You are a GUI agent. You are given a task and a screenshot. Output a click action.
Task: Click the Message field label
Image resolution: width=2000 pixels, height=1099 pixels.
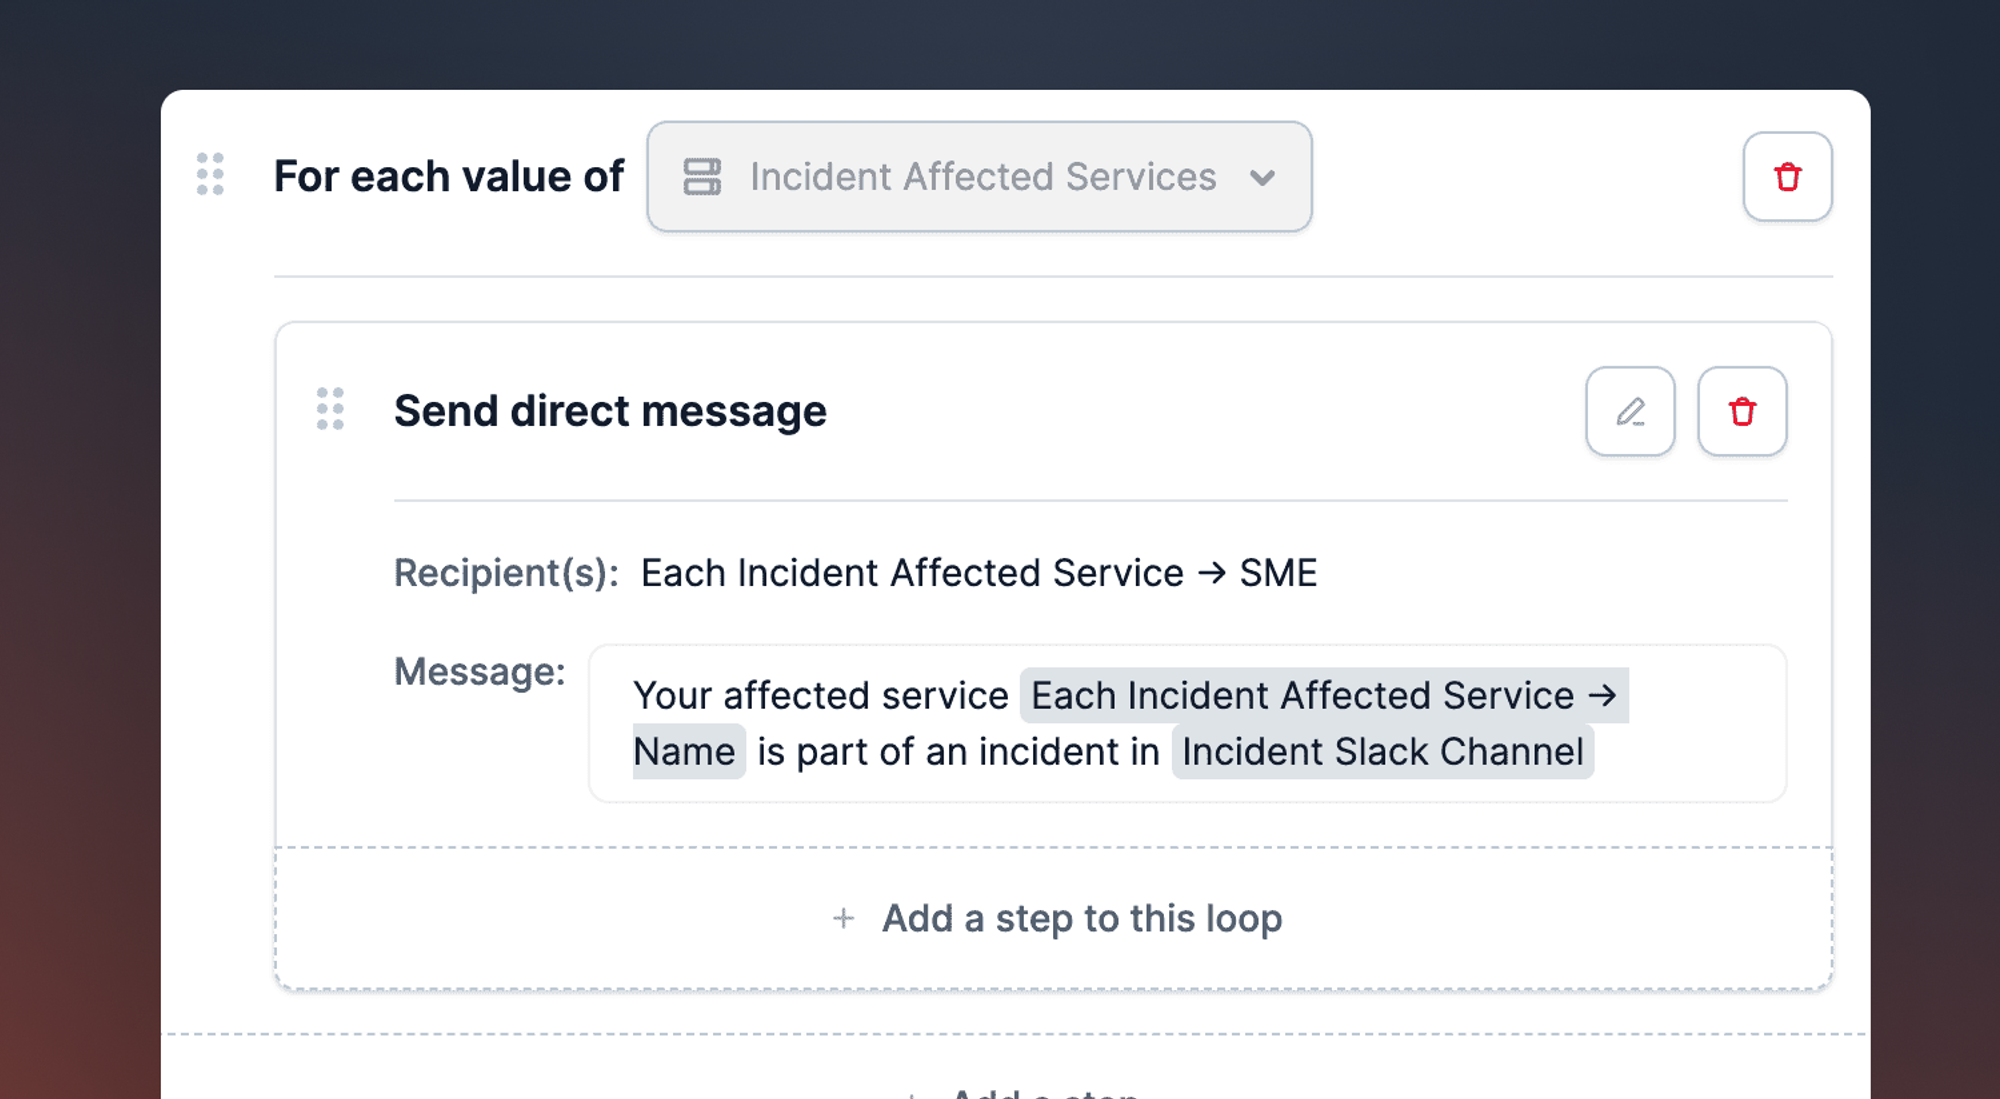pyautogui.click(x=480, y=672)
